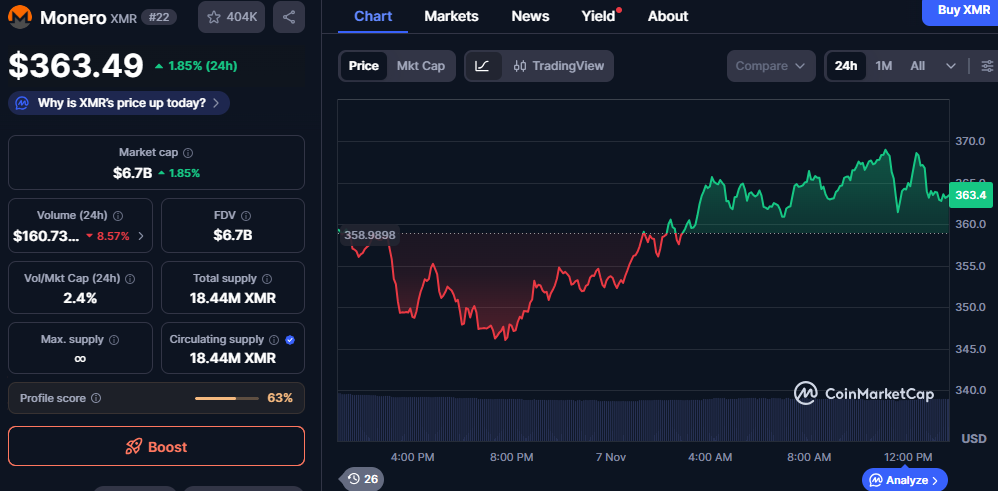
Task: Click the line chart style icon
Action: tap(482, 66)
